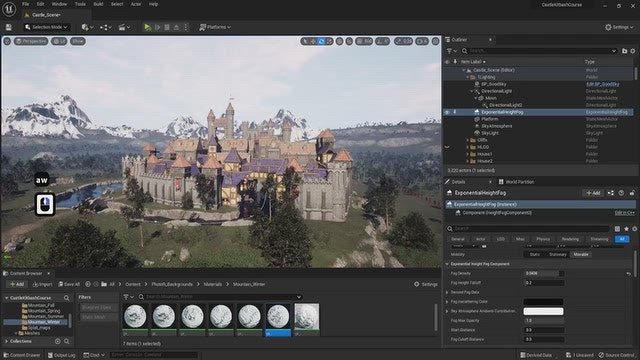
Task: Open Sky Atmosphere Ambient Contribution white swatch
Action: tap(543, 311)
